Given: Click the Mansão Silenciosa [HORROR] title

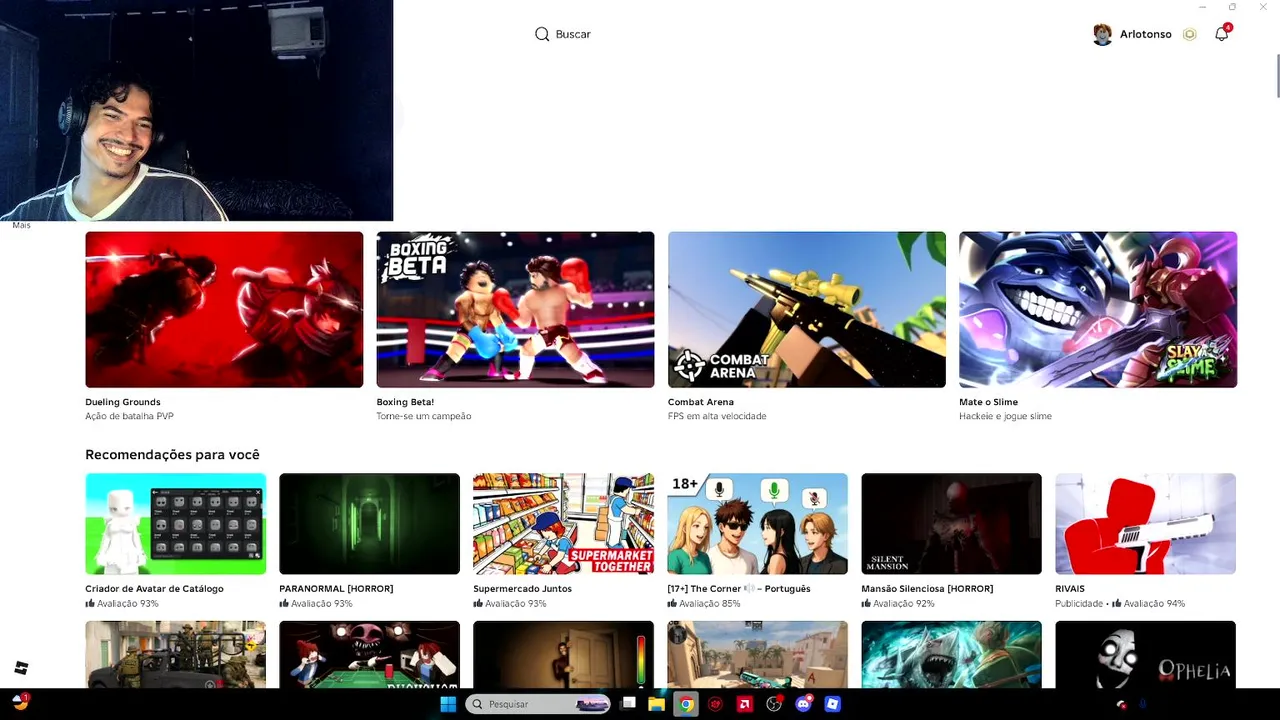Looking at the screenshot, I should pyautogui.click(x=927, y=589).
